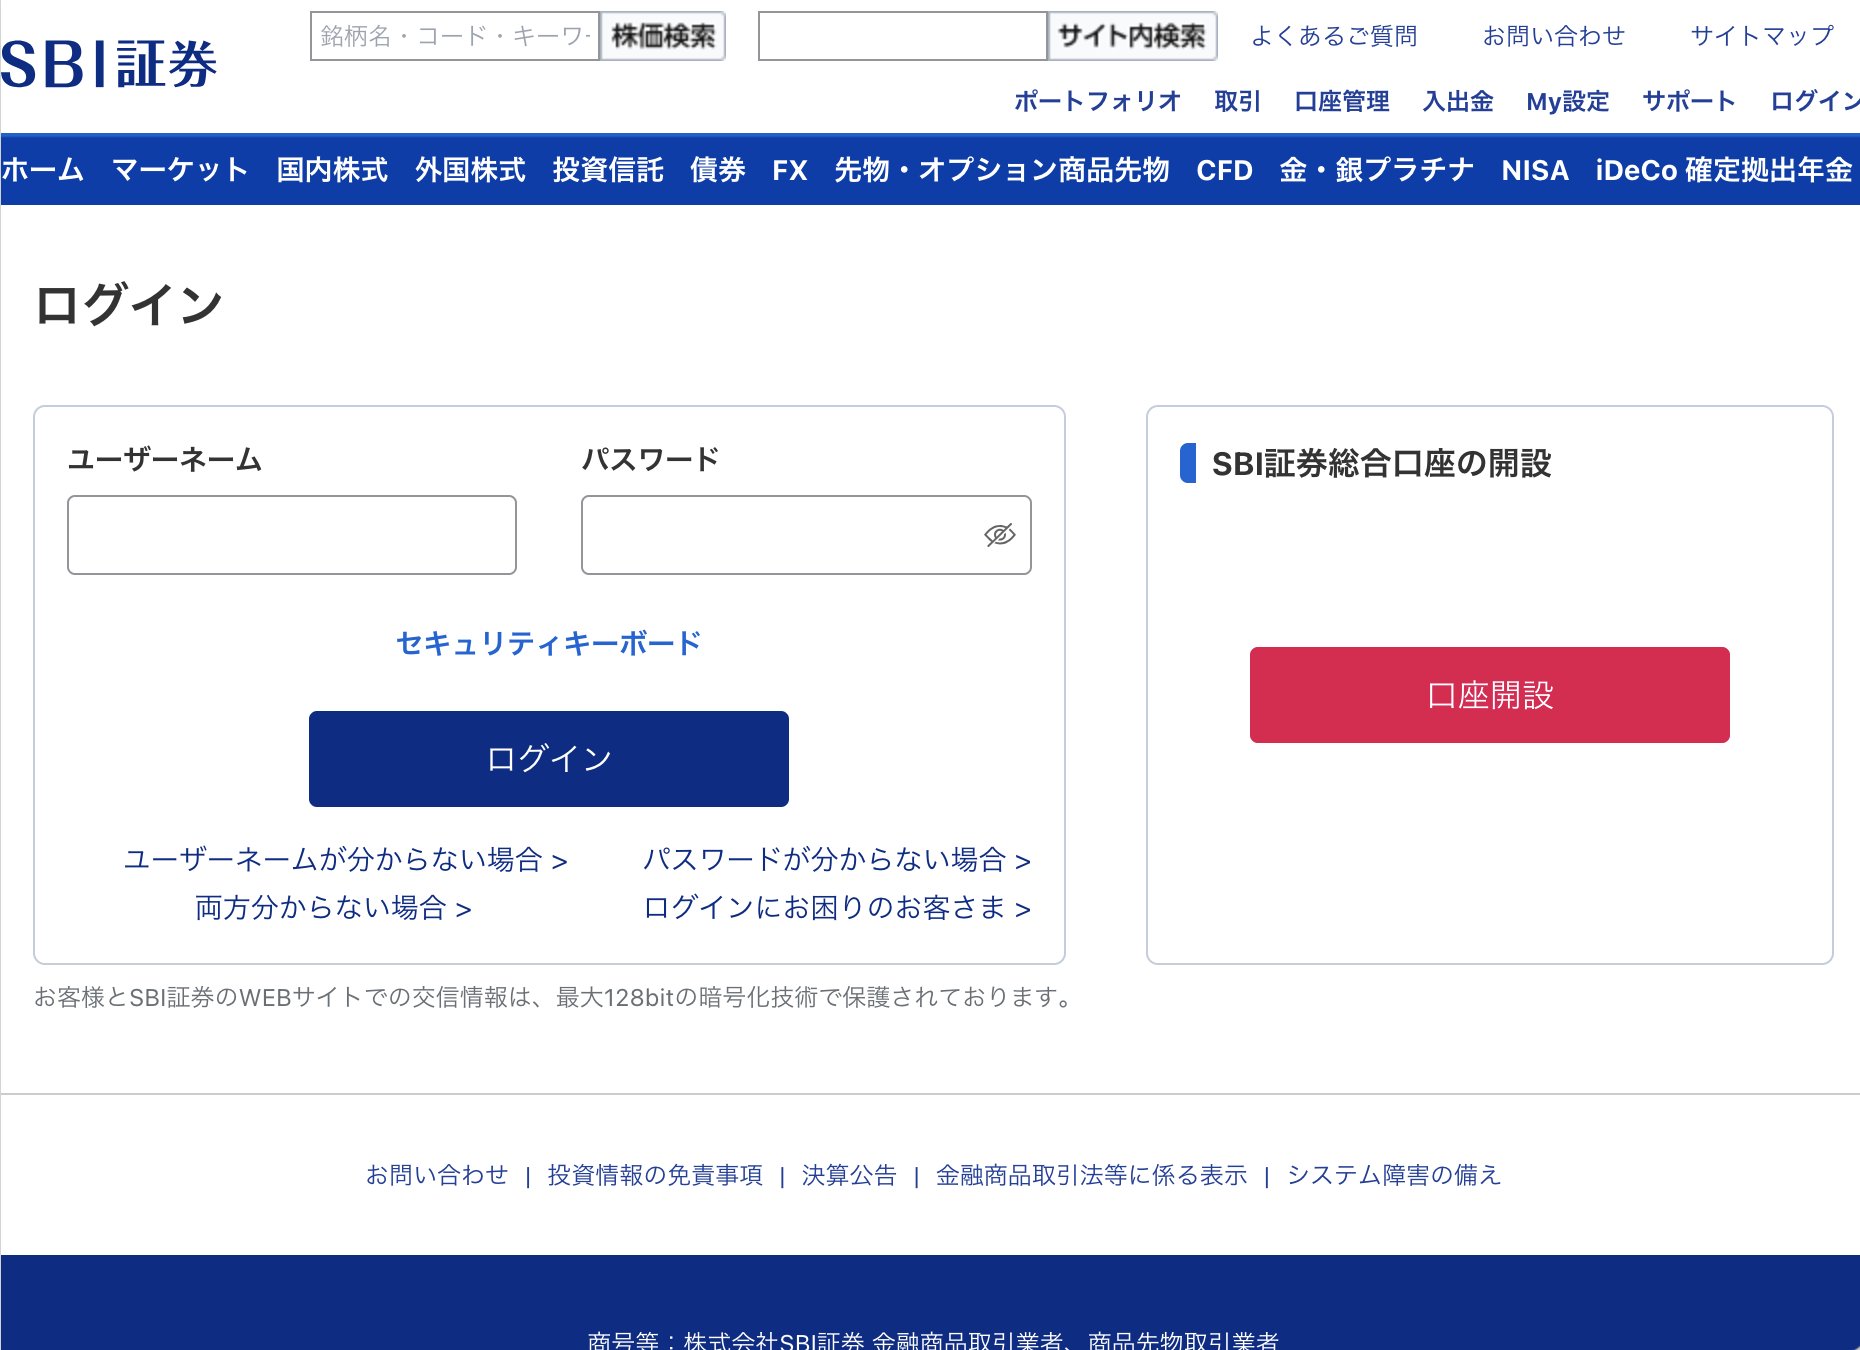Select the 外国株式 navigation tab
The height and width of the screenshot is (1350, 1860).
click(x=470, y=170)
